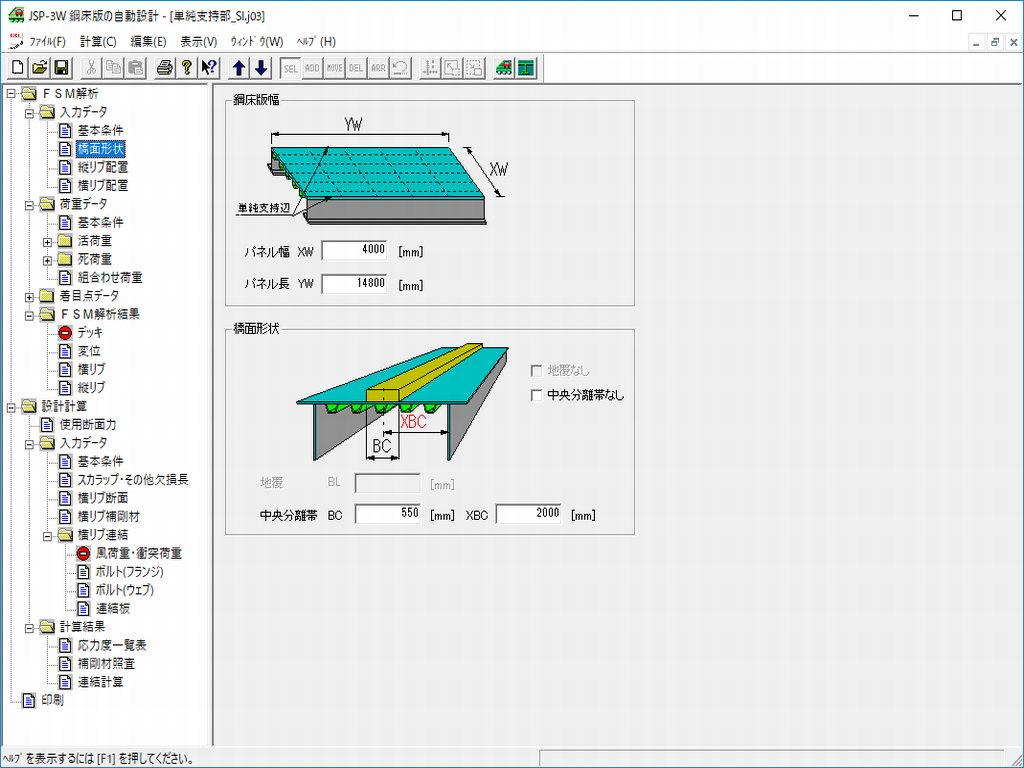Click the Open folder toolbar icon
Screen dimensions: 1024x768
40,68
